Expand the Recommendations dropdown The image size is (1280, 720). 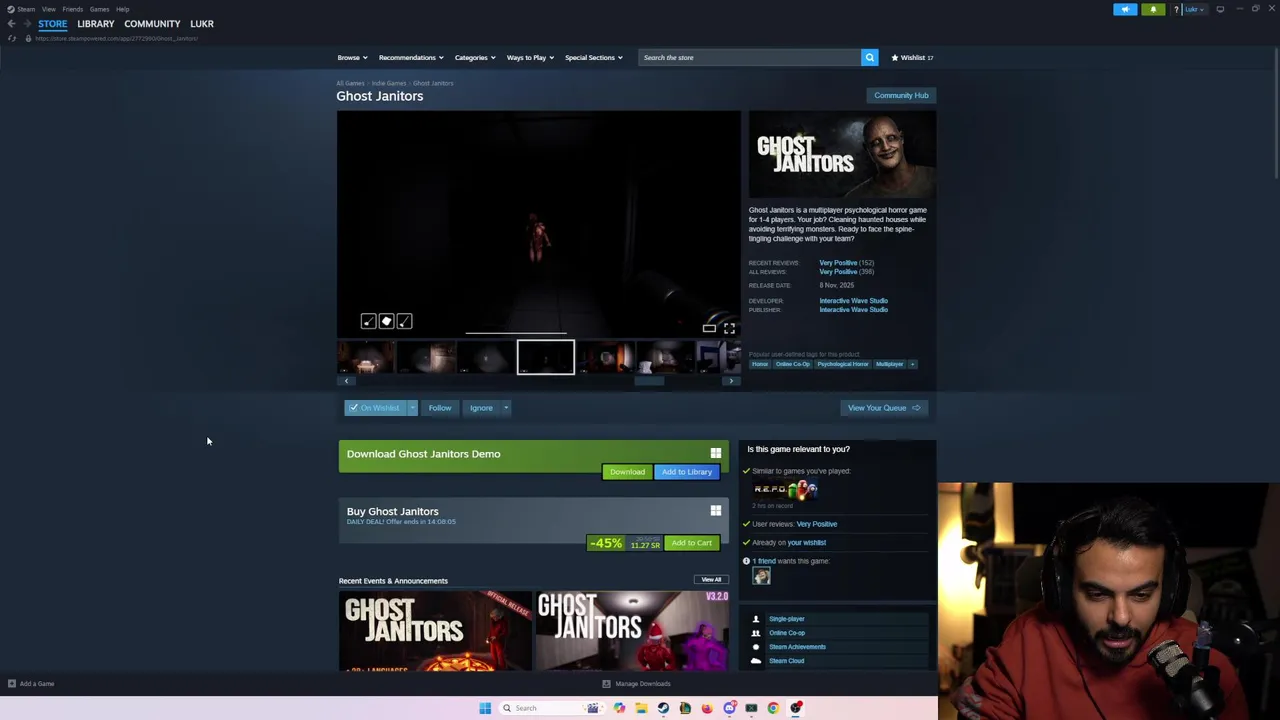411,58
